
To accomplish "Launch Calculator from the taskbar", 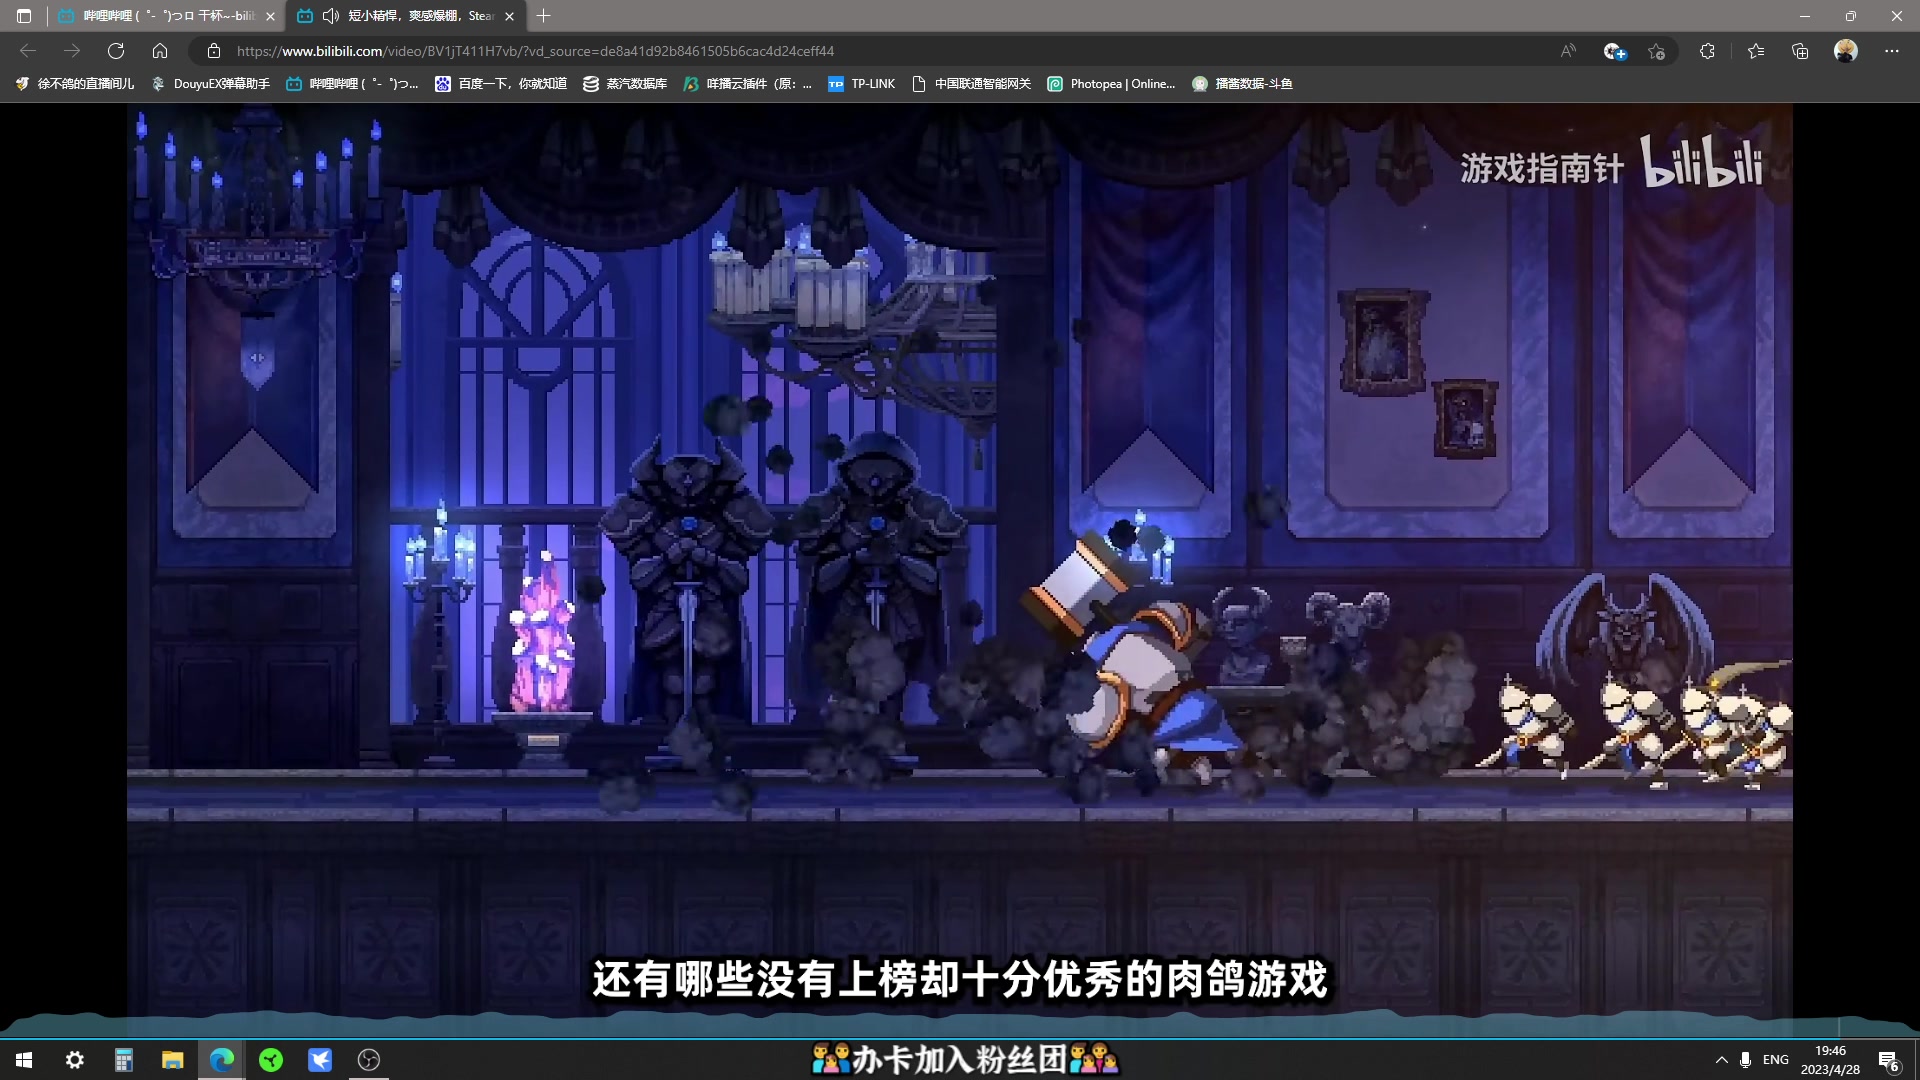I will (123, 1060).
